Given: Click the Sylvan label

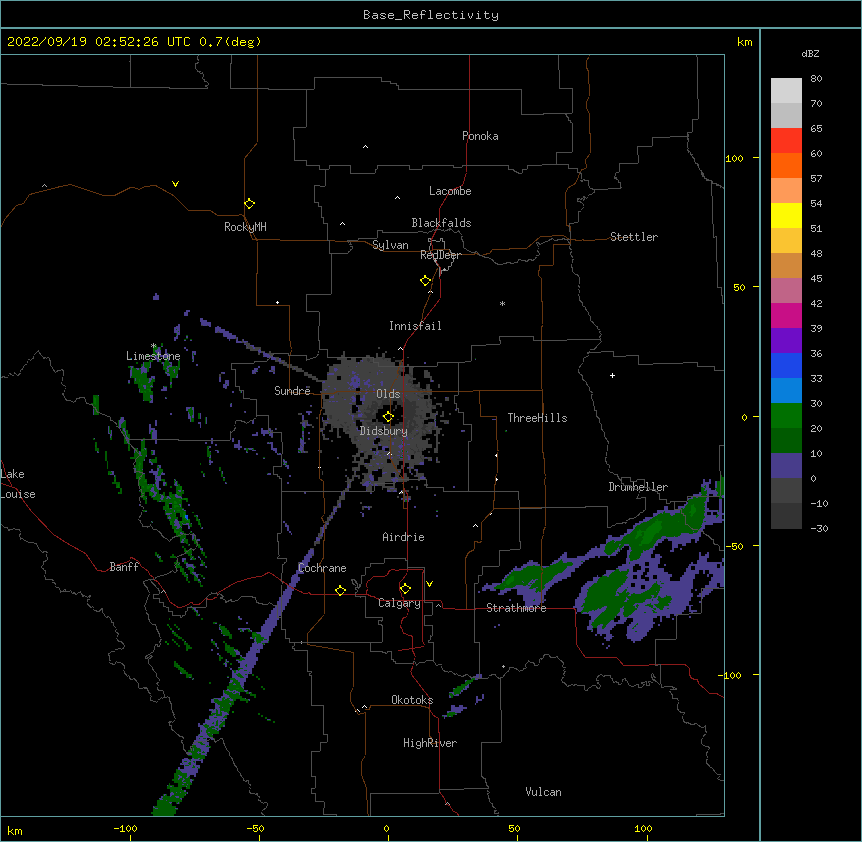Looking at the screenshot, I should click(x=390, y=245).
